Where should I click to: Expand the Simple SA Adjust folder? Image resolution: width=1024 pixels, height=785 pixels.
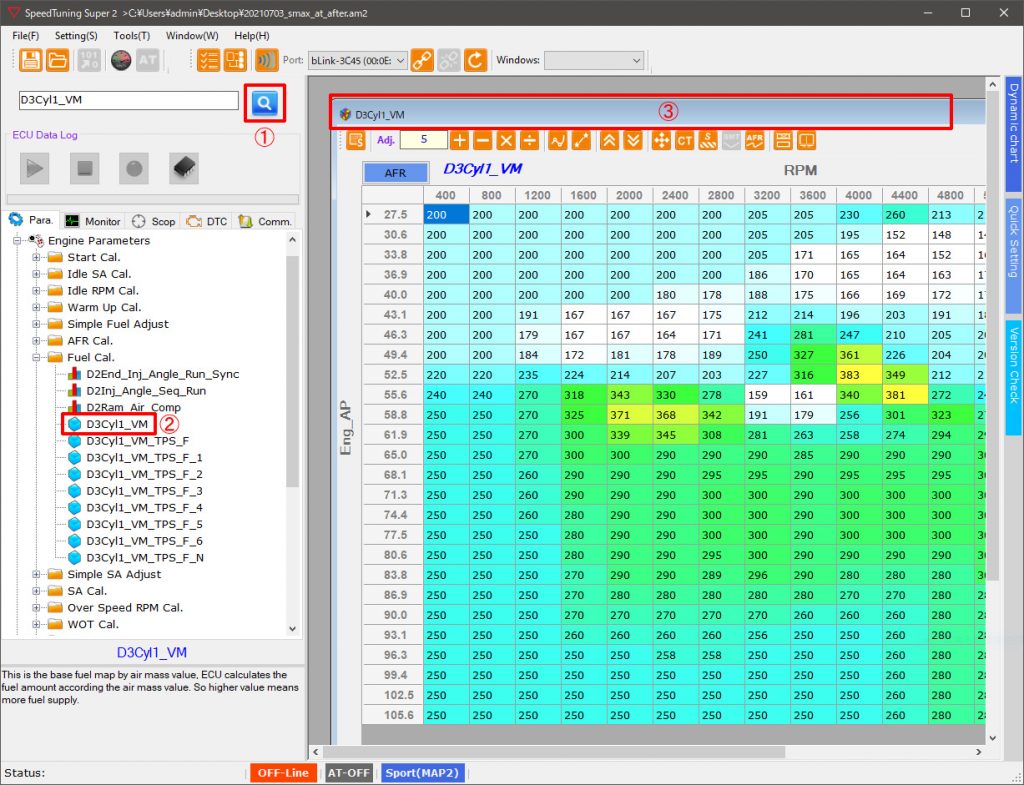click(37, 575)
